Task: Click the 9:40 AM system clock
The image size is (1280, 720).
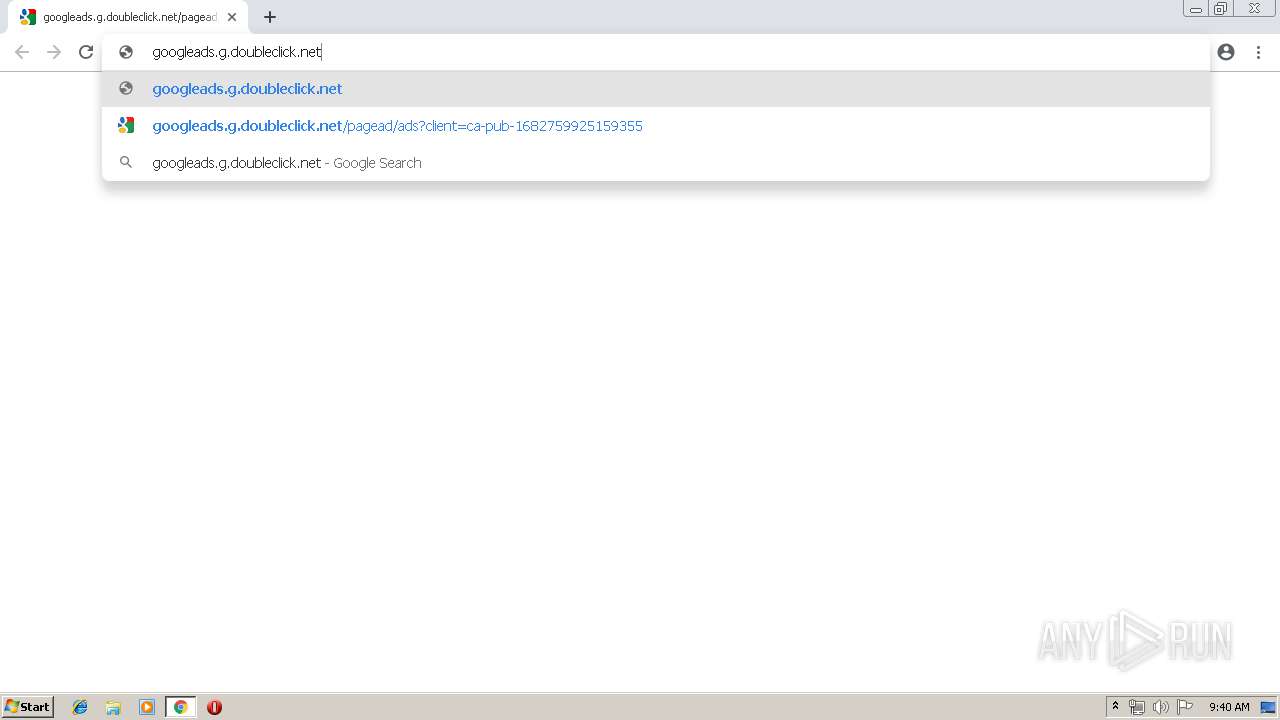Action: click(x=1229, y=707)
